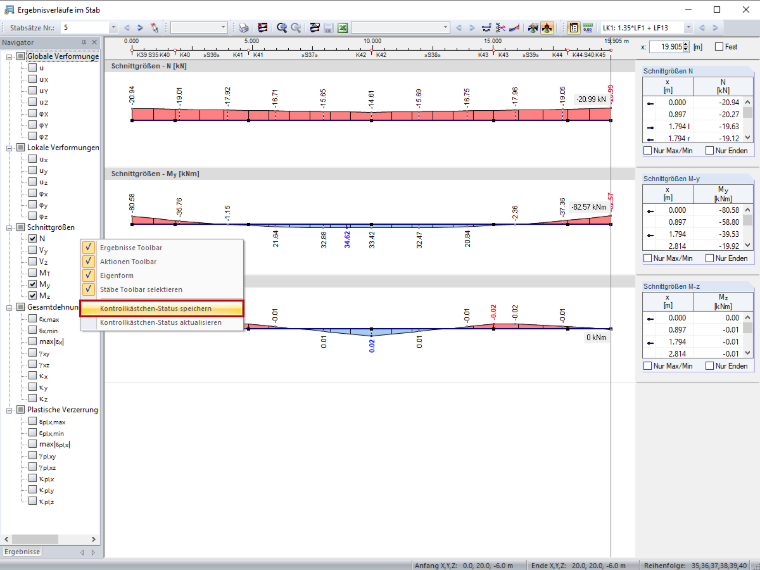Click the scissors-like section cut icon
This screenshot has width=760, height=570.
501,28
